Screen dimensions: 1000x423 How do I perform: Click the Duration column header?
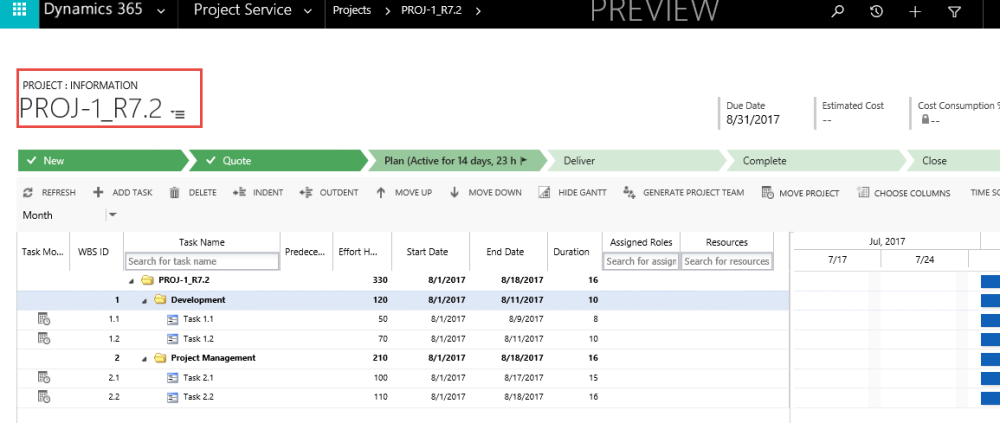571,251
